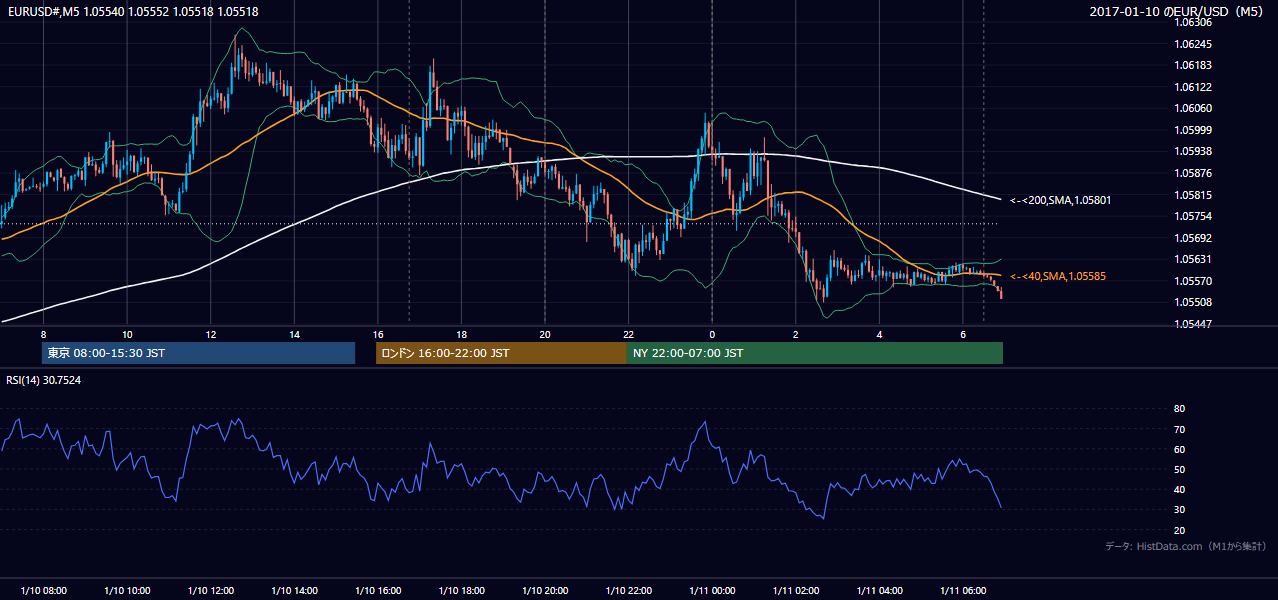Image resolution: width=1278 pixels, height=600 pixels.
Task: Click price axis label 1.05999
Action: [x=1193, y=130]
